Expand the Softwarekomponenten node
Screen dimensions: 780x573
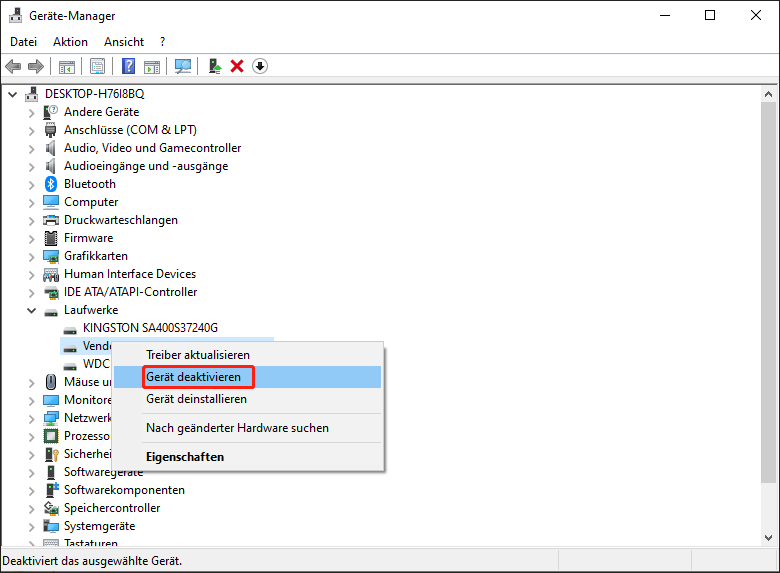coord(31,491)
